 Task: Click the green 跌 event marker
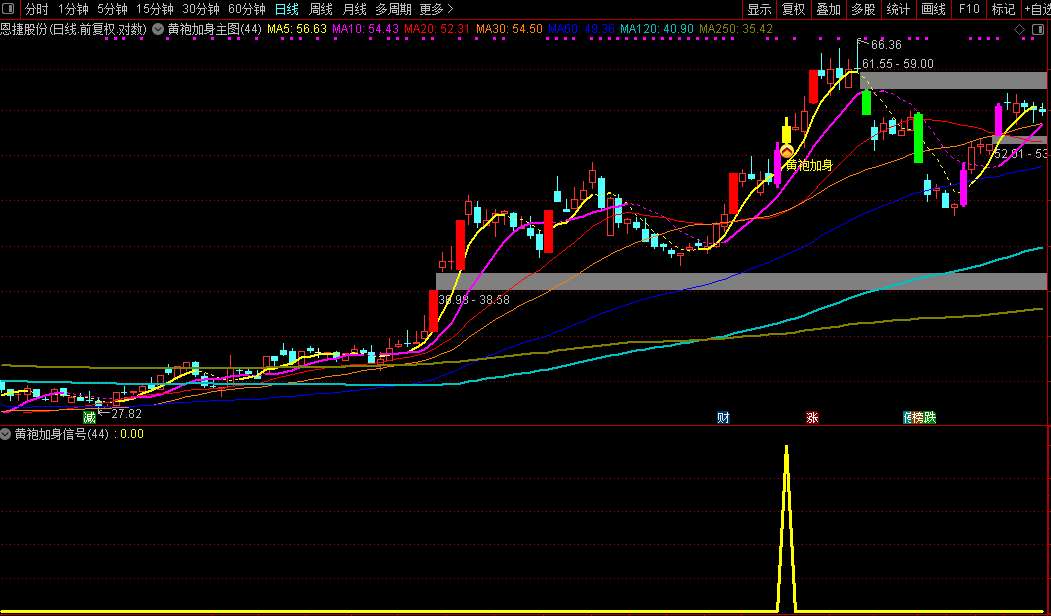pyautogui.click(x=930, y=418)
